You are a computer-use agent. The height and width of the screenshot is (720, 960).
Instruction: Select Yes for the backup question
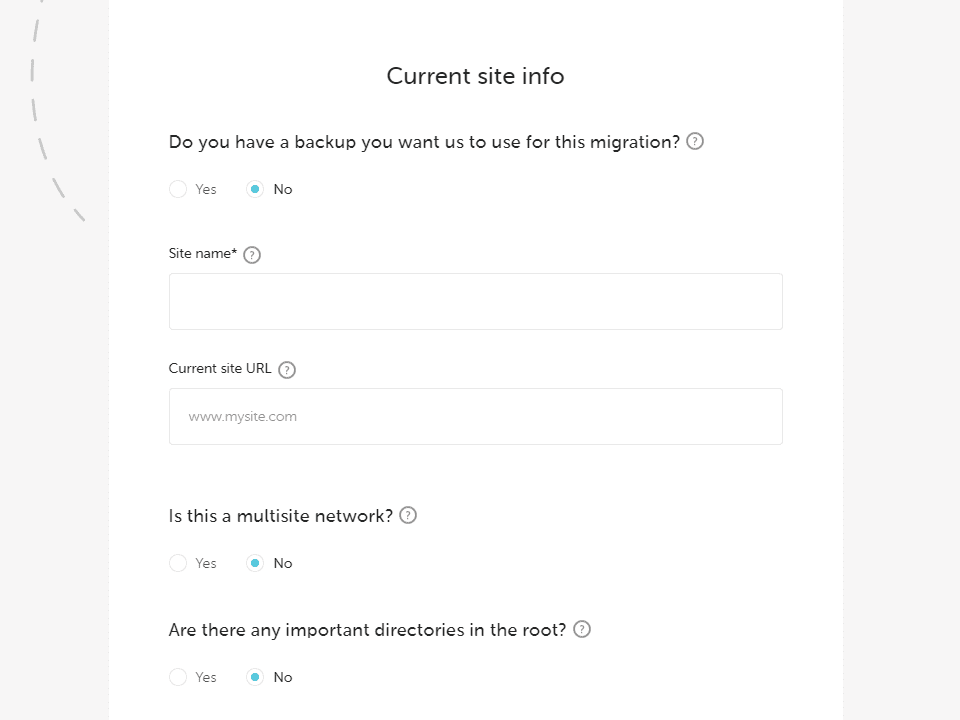(178, 188)
